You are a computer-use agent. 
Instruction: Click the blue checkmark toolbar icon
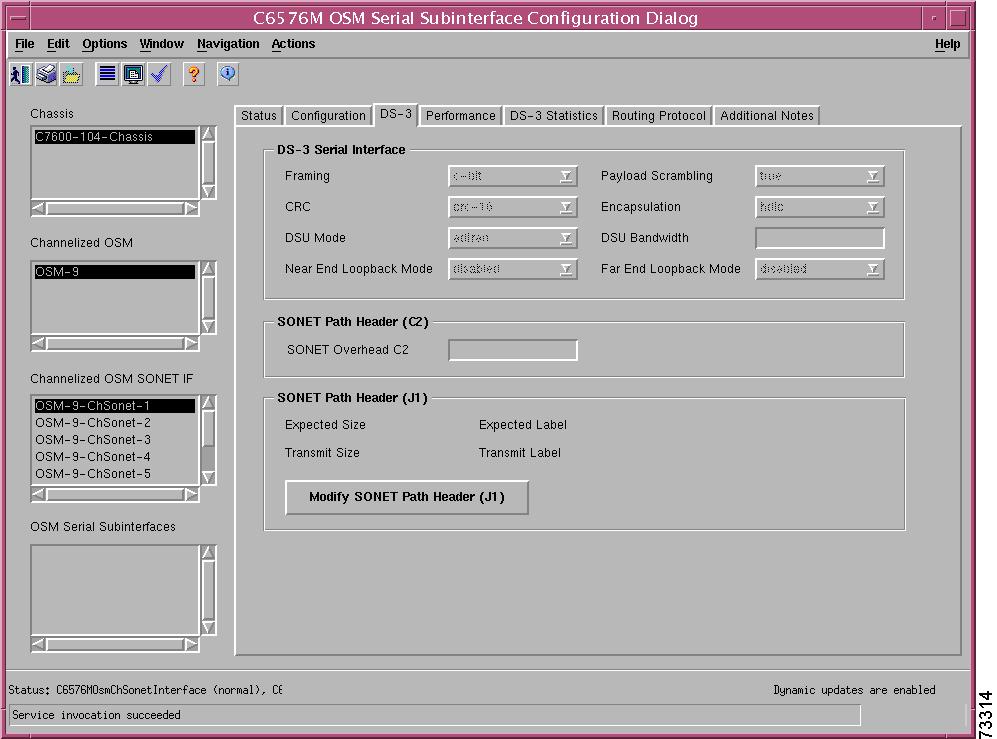[159, 74]
